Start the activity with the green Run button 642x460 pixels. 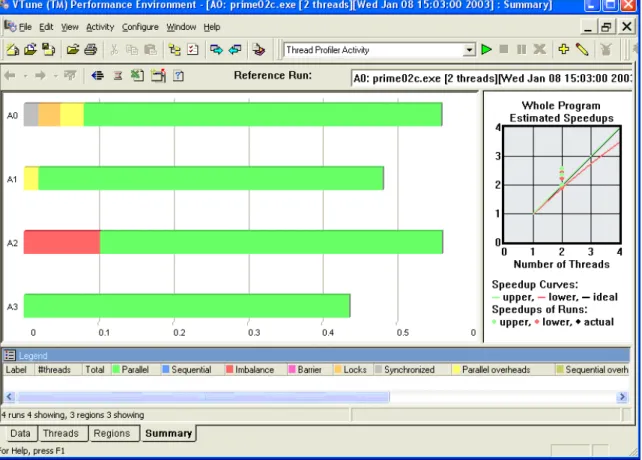point(486,50)
